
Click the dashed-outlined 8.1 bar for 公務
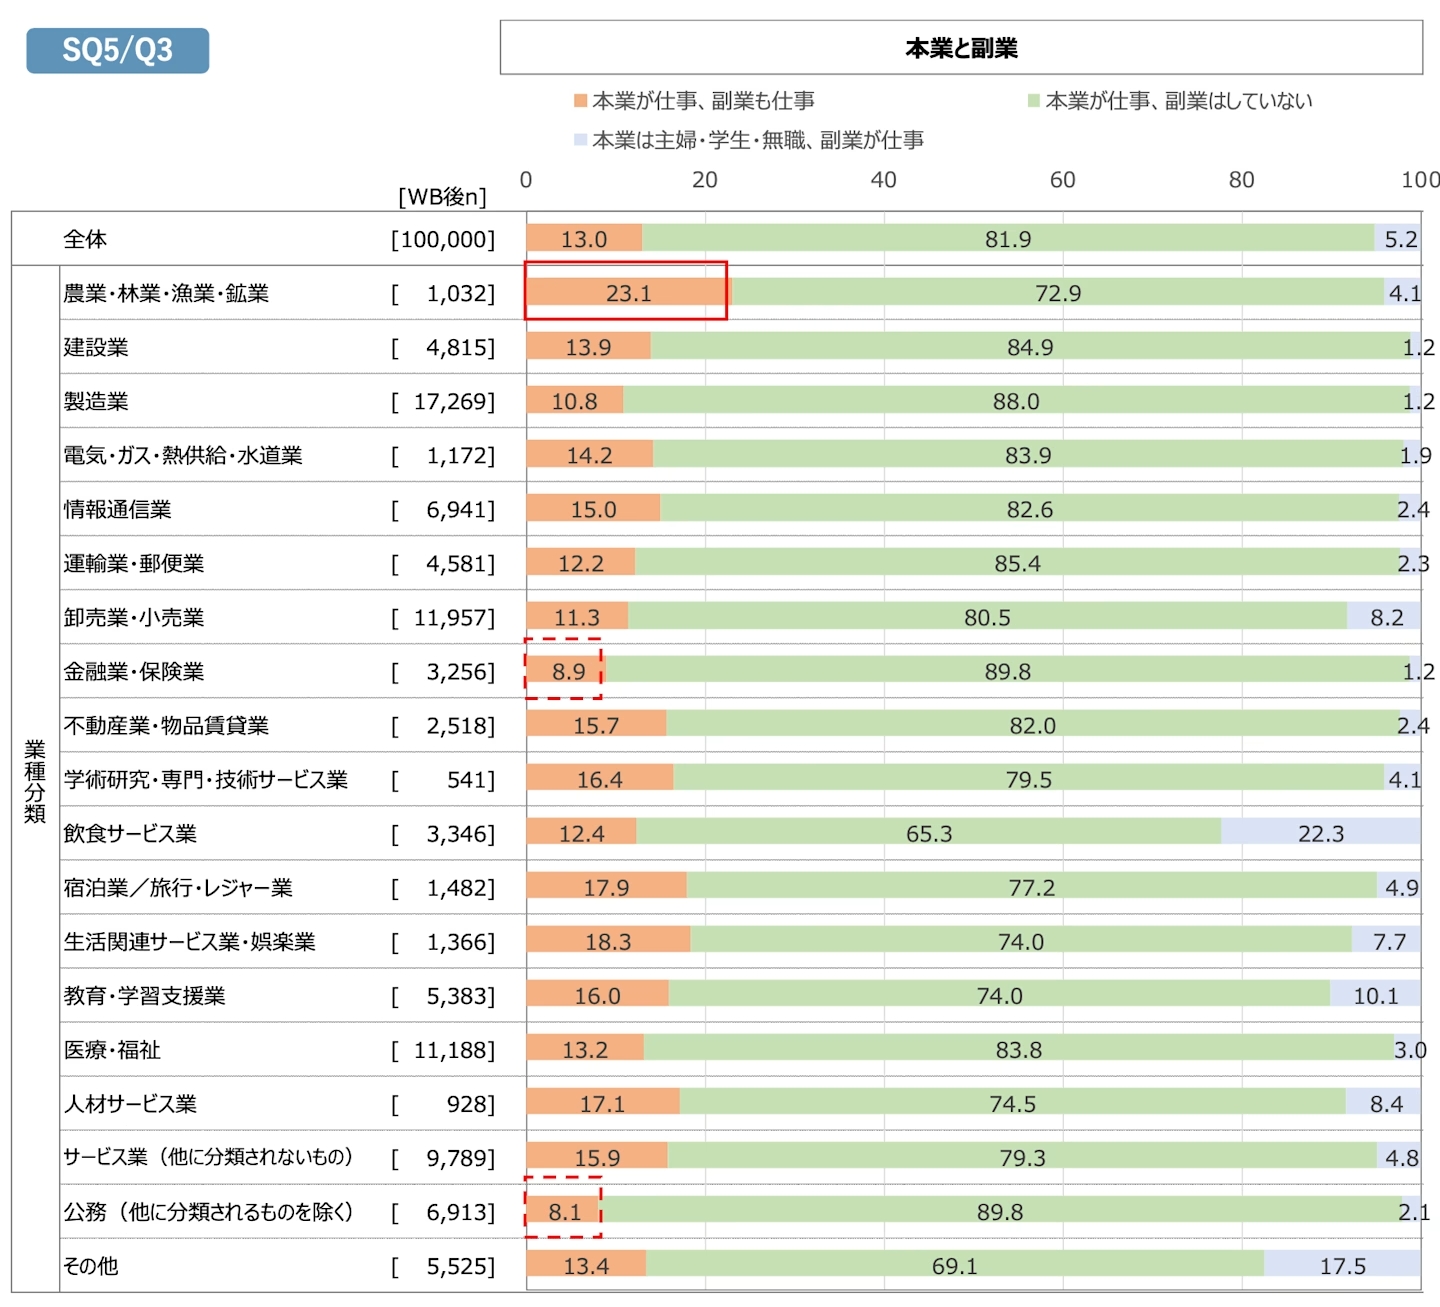pyautogui.click(x=563, y=1210)
